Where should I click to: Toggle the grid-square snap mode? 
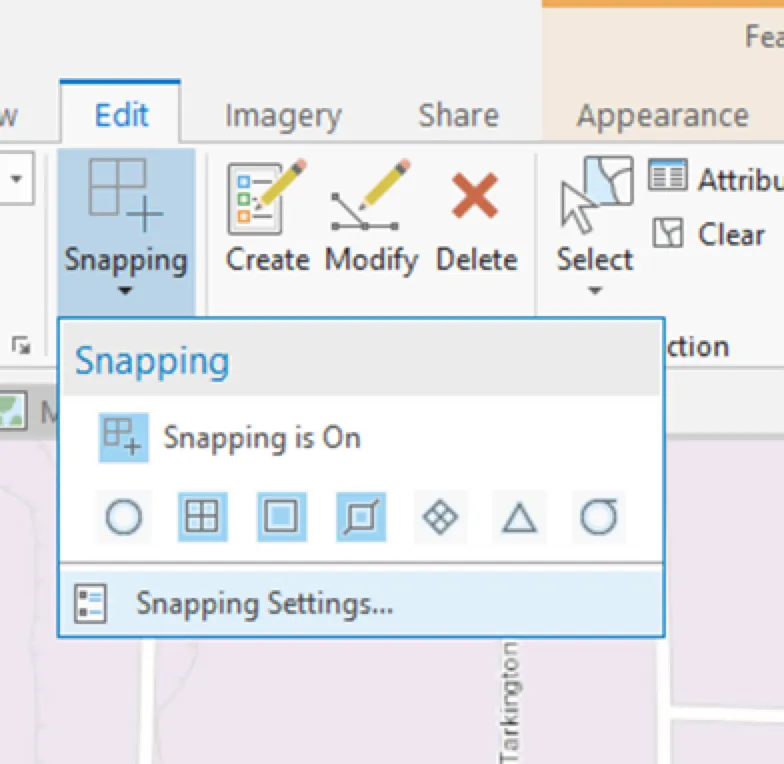[202, 516]
